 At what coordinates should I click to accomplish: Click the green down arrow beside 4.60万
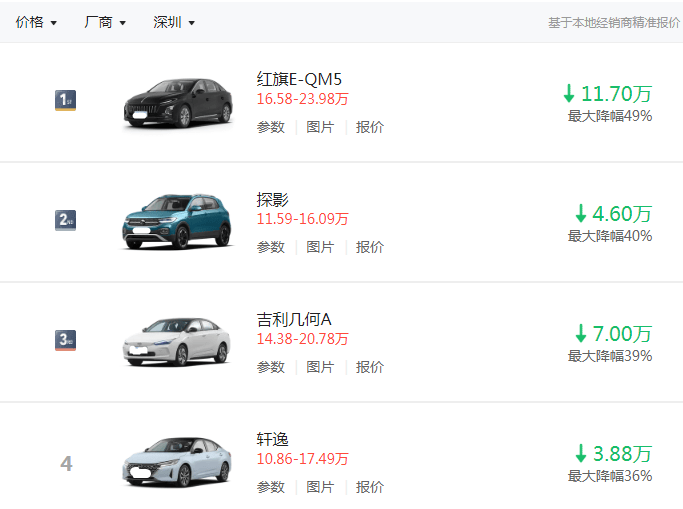[x=581, y=213]
